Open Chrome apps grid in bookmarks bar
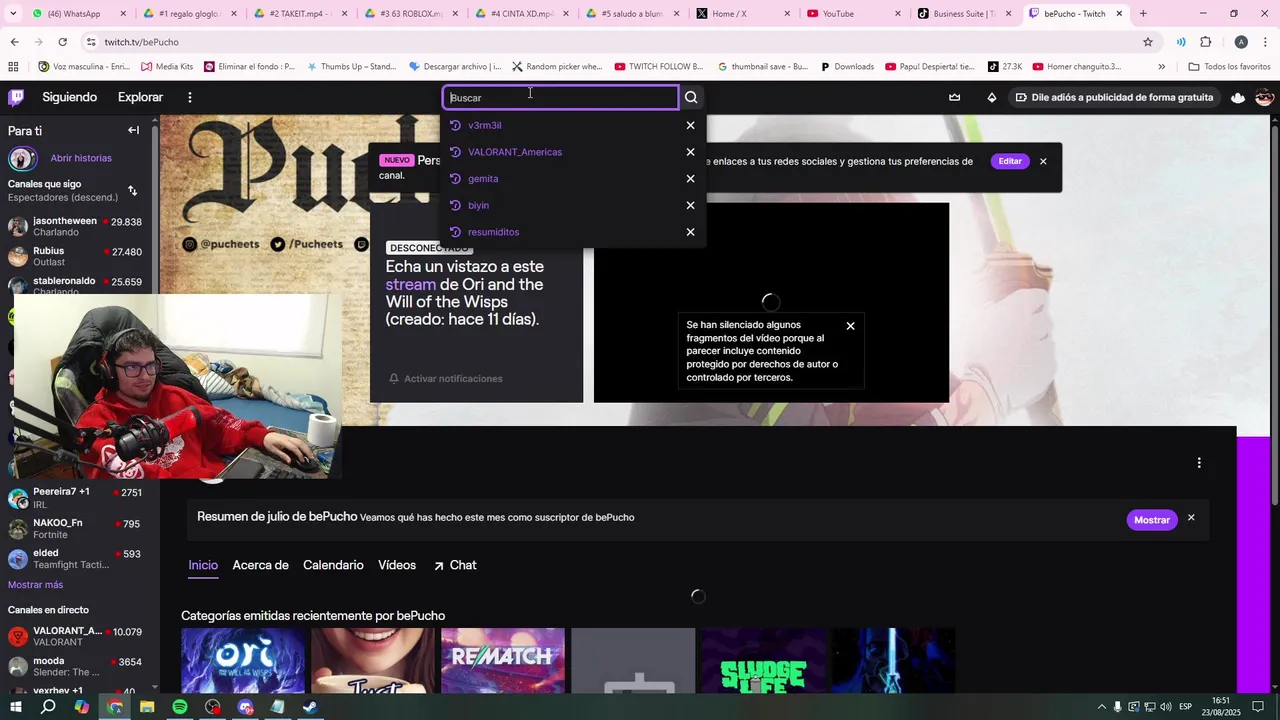This screenshot has height=720, width=1280. (x=13, y=67)
